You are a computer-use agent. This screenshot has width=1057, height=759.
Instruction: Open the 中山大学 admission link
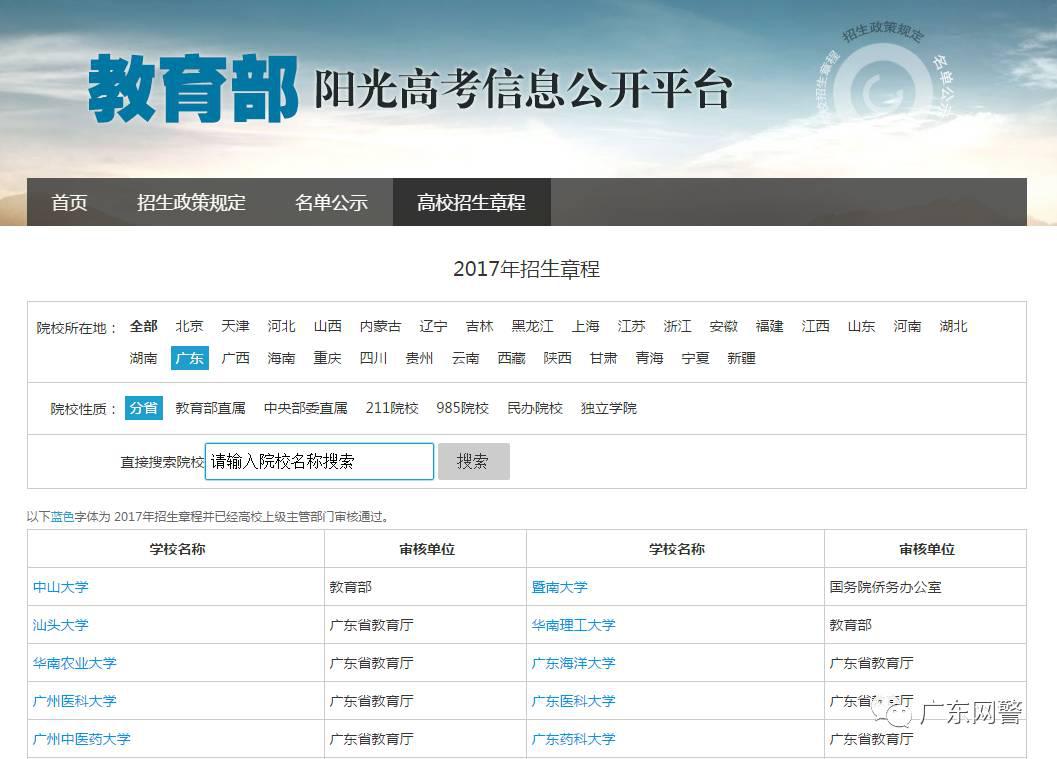(60, 587)
